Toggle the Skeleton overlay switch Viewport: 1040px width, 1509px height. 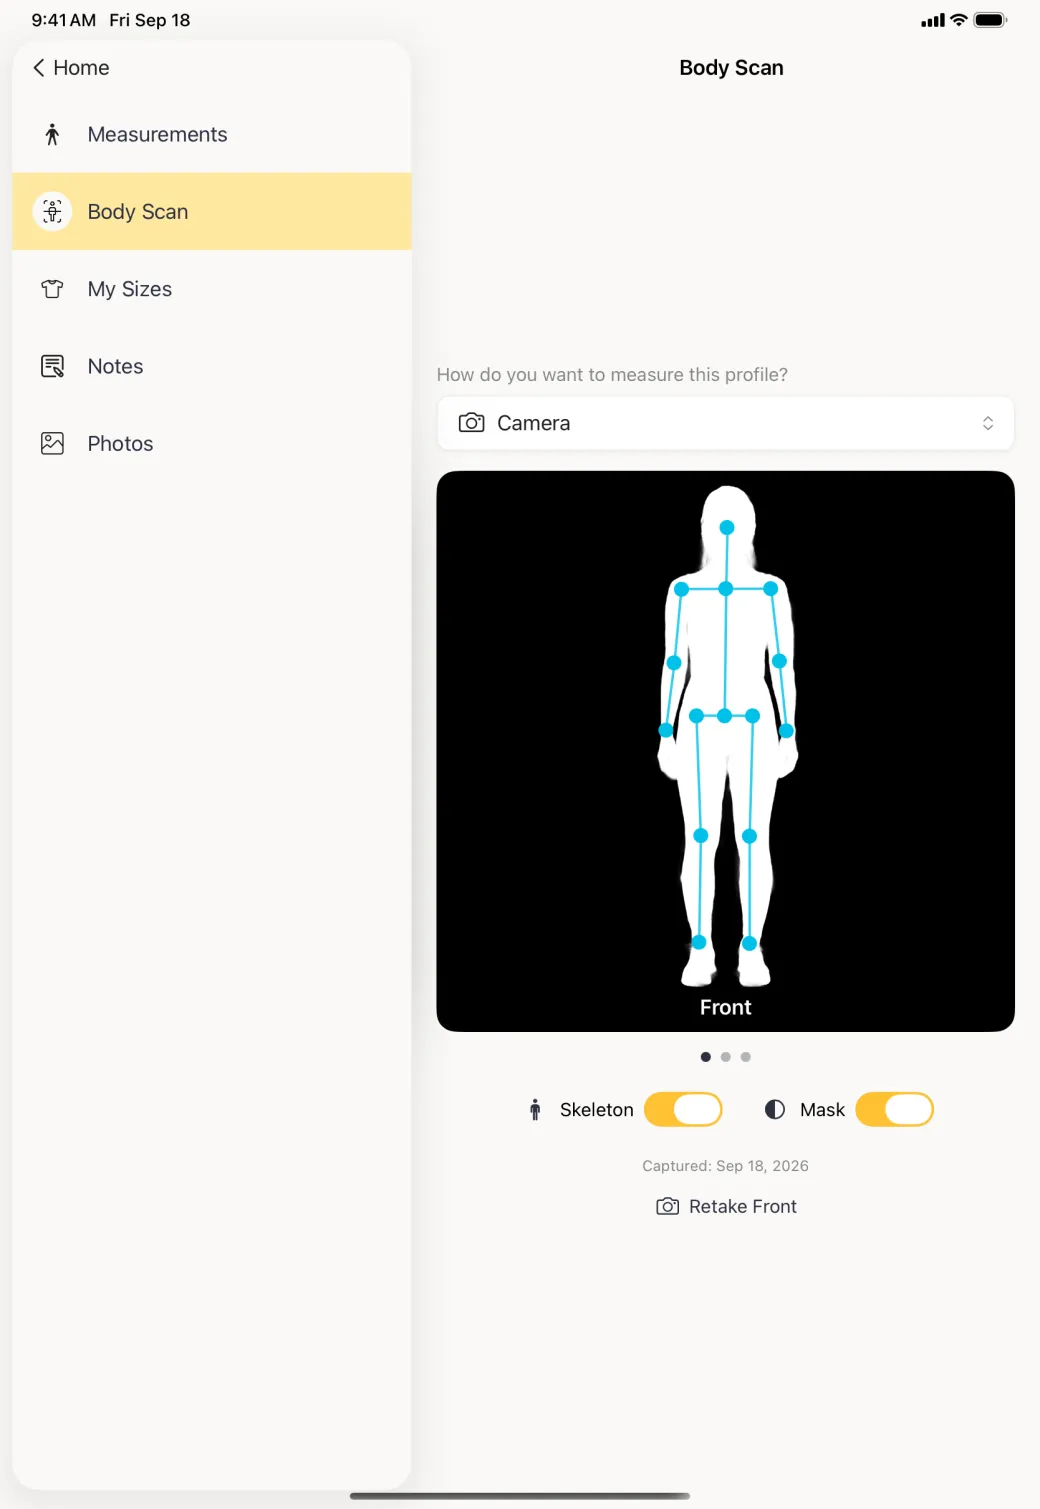pyautogui.click(x=683, y=1110)
